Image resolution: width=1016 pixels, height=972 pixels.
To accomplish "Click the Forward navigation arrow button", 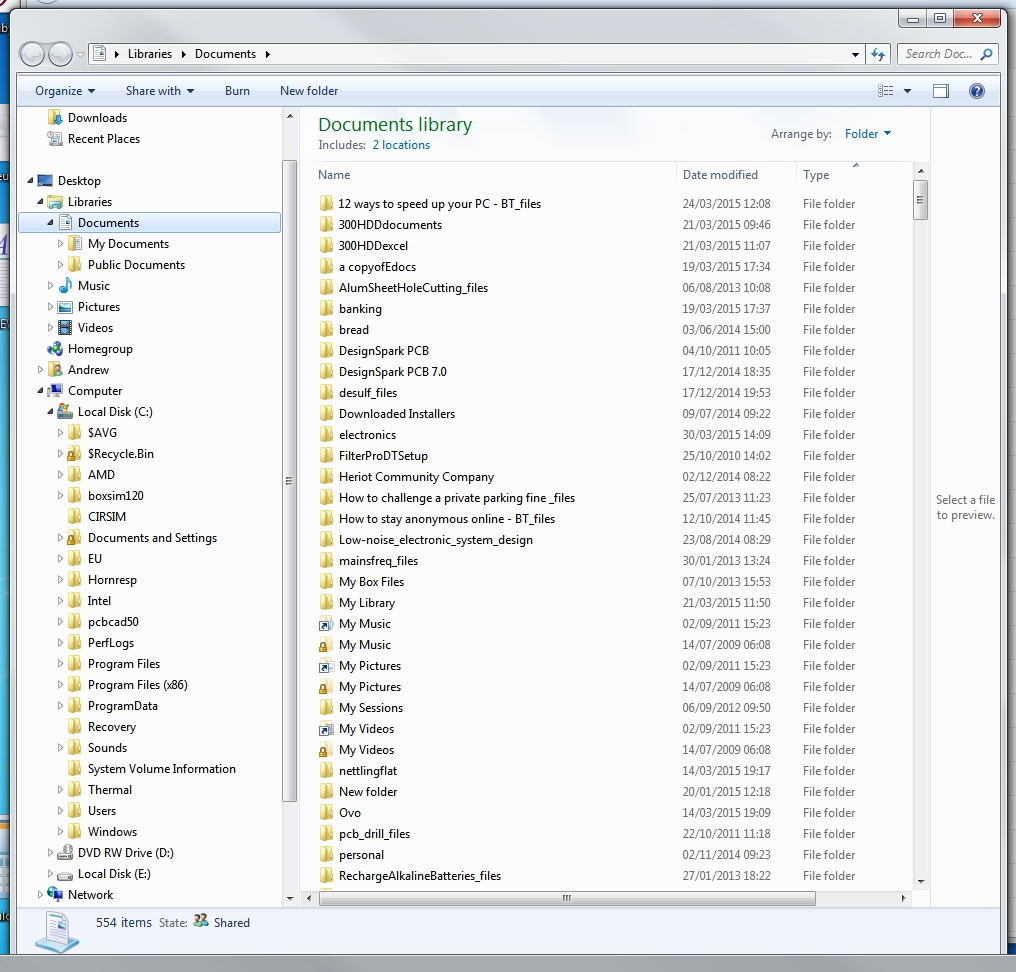I will coord(61,54).
